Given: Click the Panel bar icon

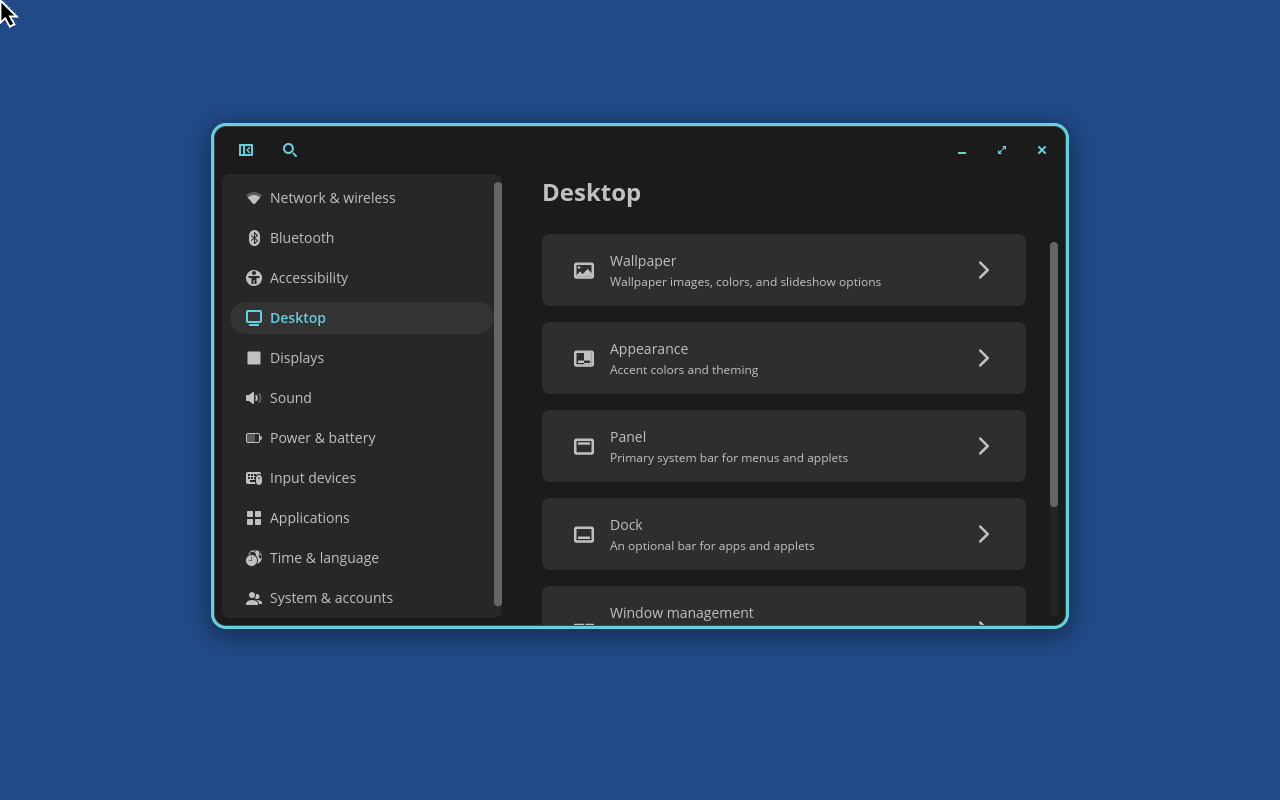Looking at the screenshot, I should coord(584,446).
